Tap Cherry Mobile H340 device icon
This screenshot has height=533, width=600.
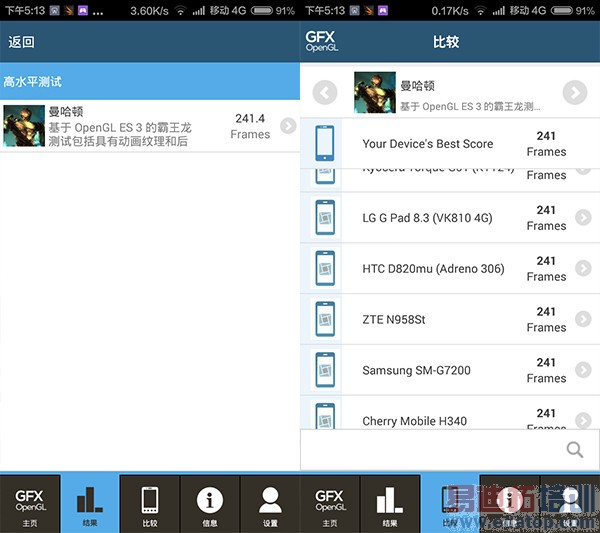pyautogui.click(x=325, y=416)
